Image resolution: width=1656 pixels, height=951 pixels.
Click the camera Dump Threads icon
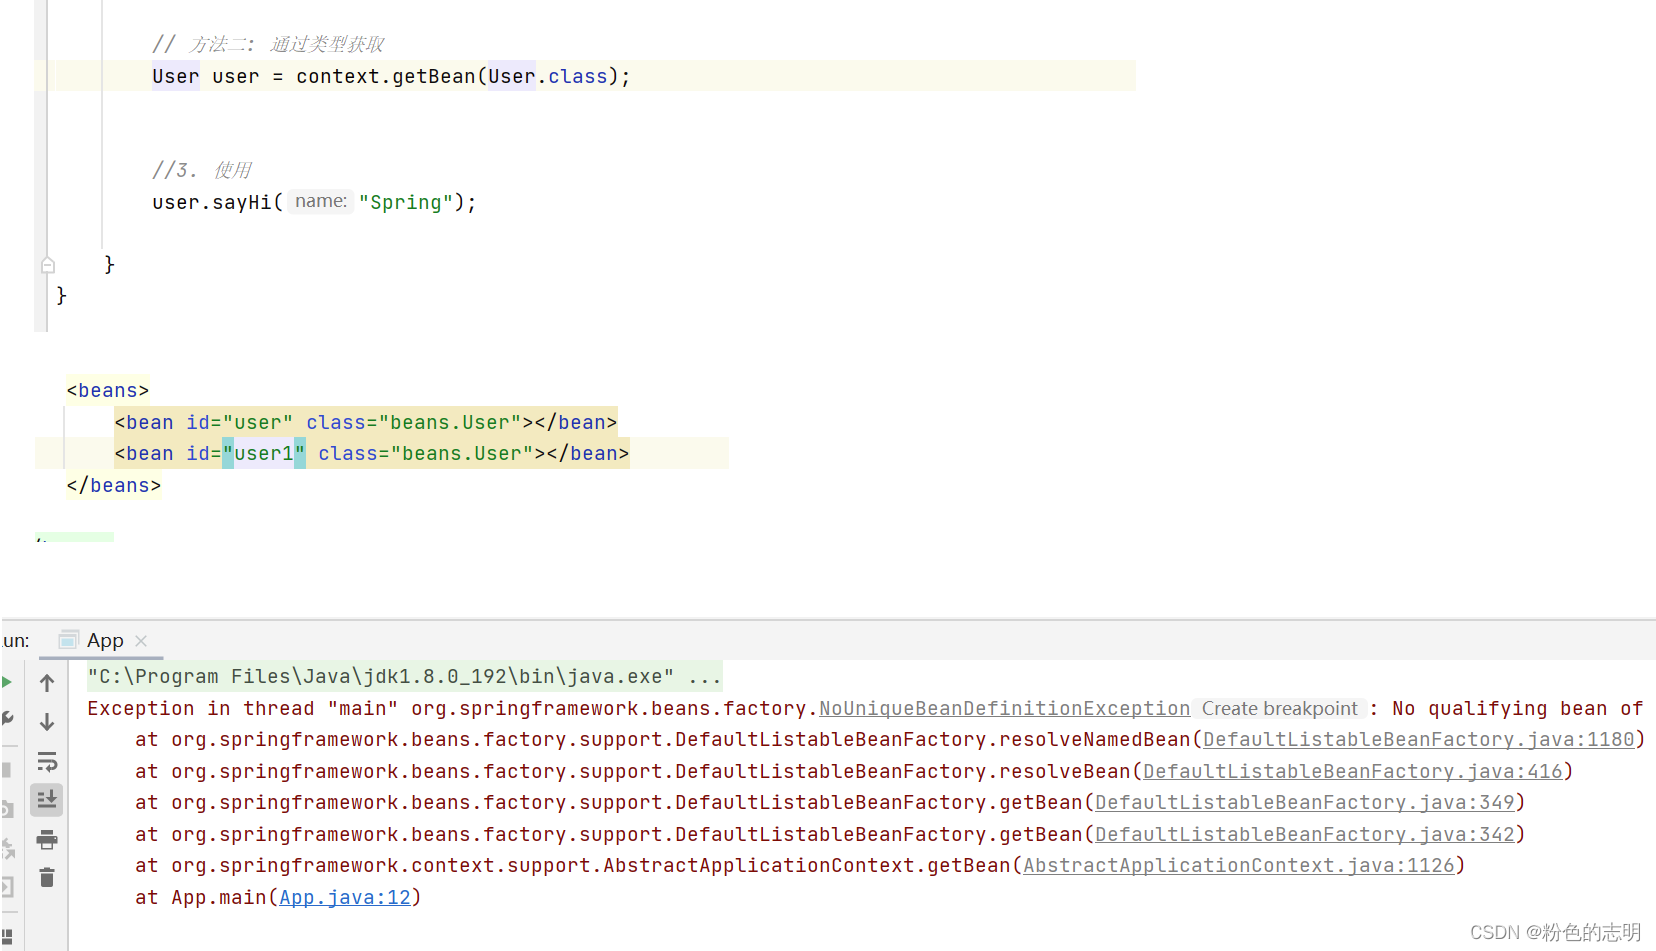click(6, 810)
